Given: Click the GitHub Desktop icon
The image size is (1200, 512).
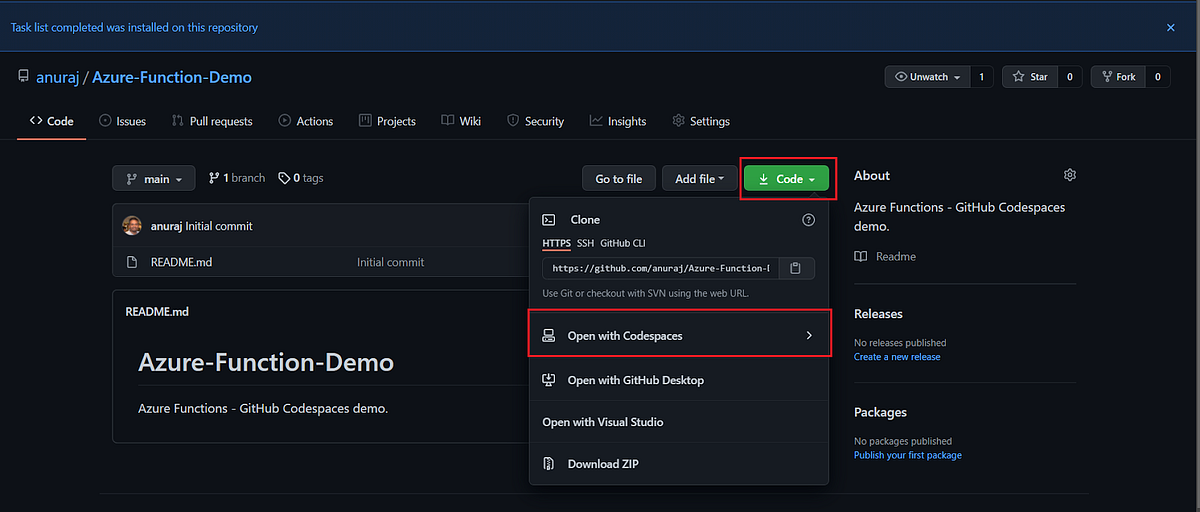Looking at the screenshot, I should pyautogui.click(x=548, y=380).
